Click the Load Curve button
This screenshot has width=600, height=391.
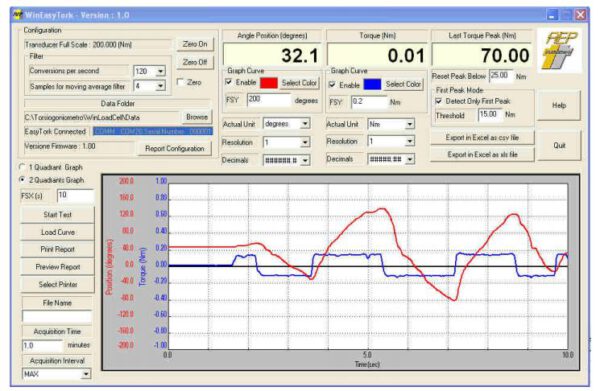(x=57, y=232)
